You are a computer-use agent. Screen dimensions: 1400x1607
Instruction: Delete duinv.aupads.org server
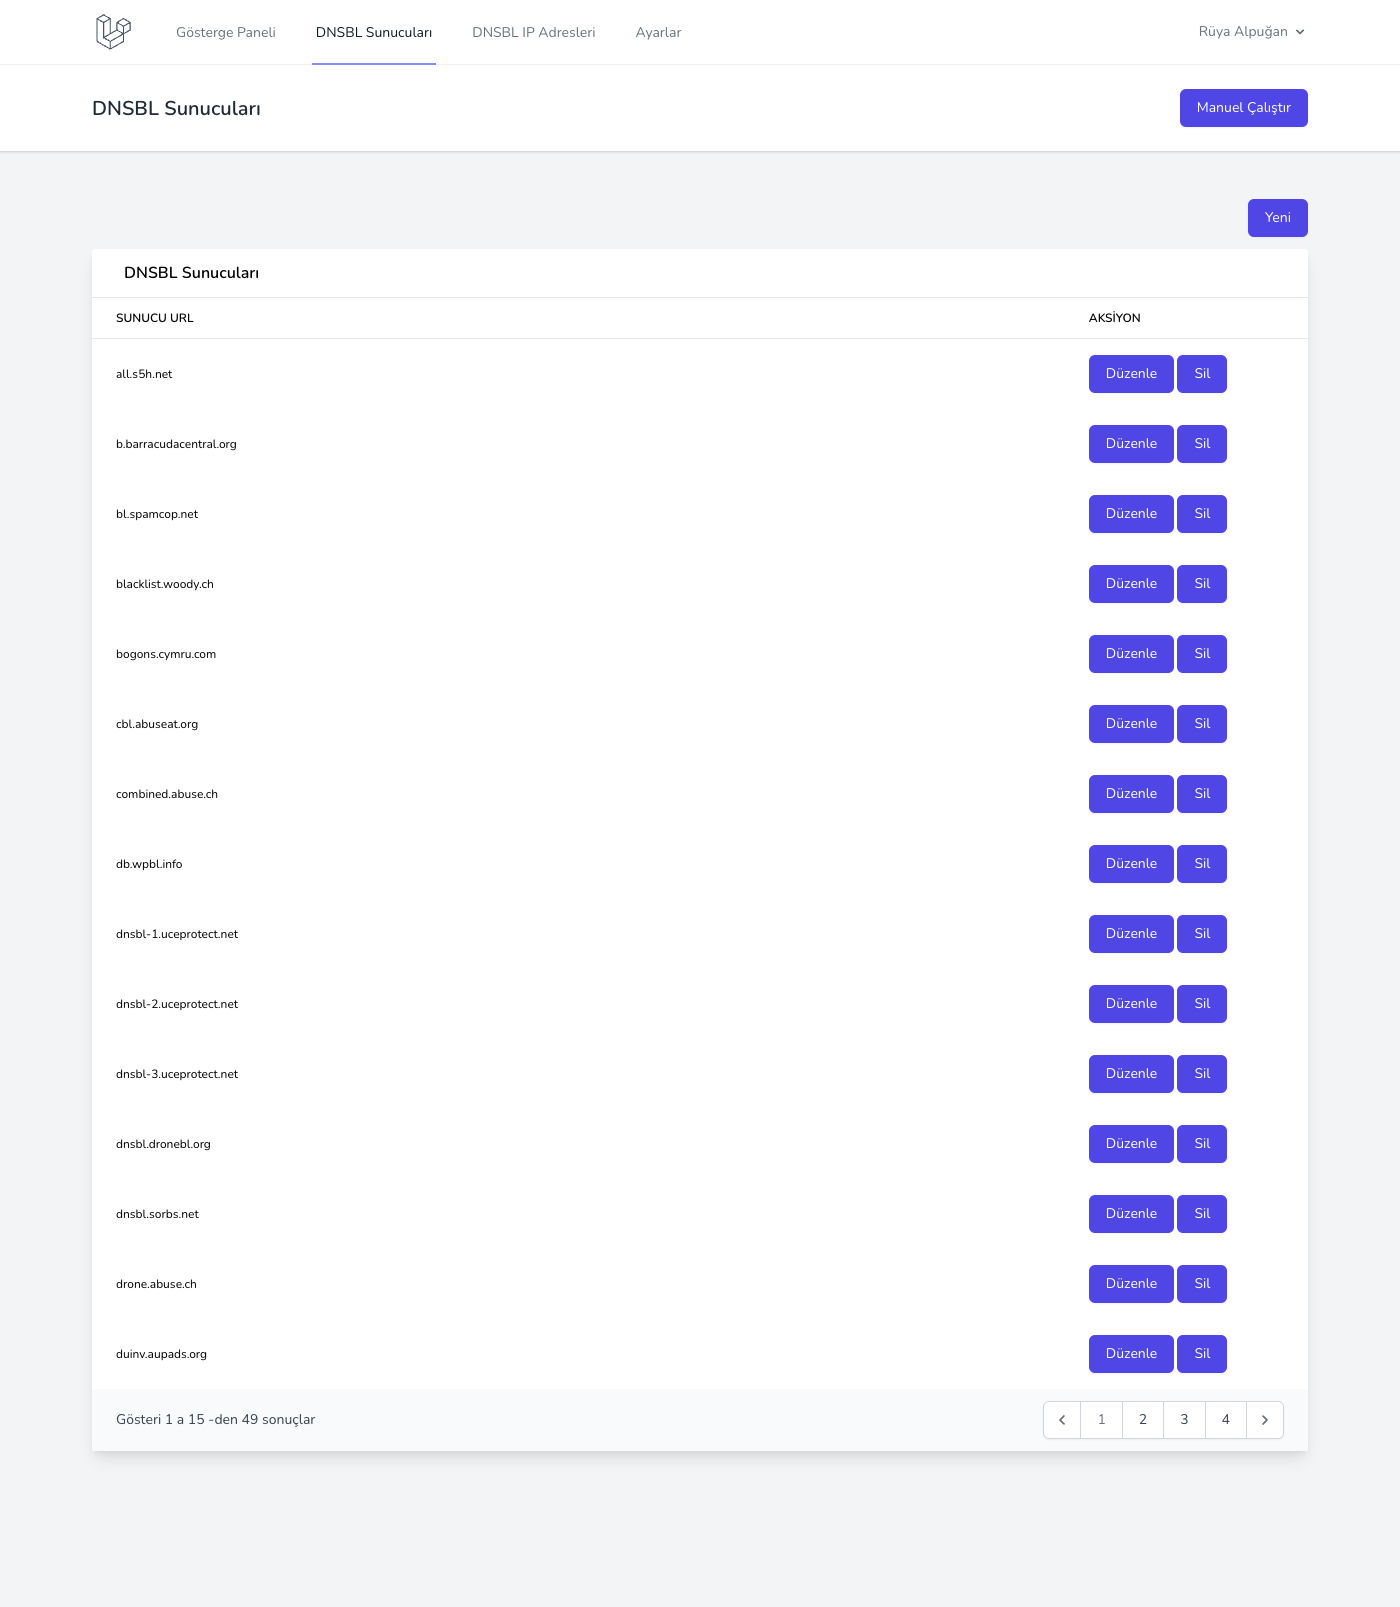coord(1202,1354)
